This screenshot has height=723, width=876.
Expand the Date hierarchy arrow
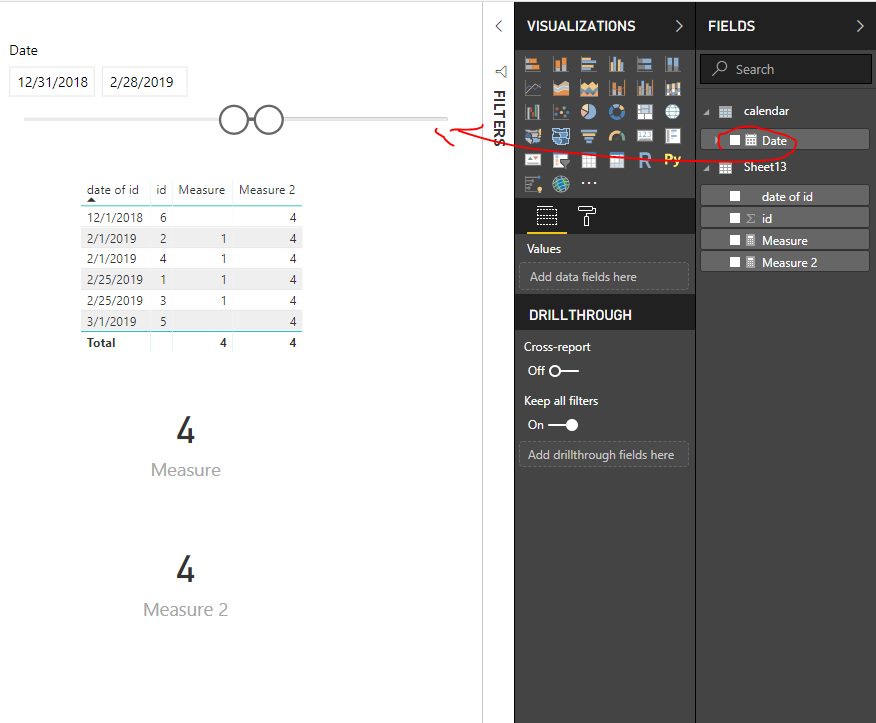click(716, 140)
